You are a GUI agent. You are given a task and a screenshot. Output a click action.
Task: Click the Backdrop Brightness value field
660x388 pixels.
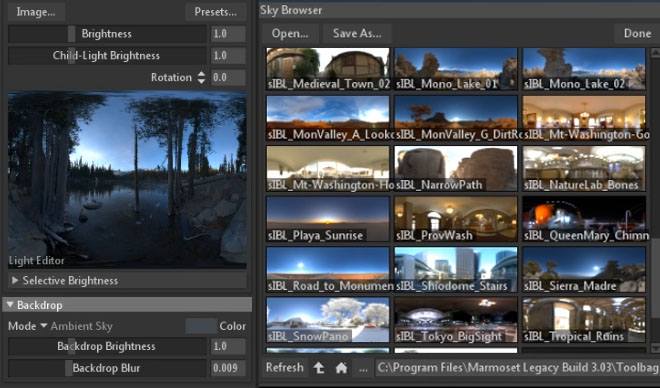pos(228,346)
